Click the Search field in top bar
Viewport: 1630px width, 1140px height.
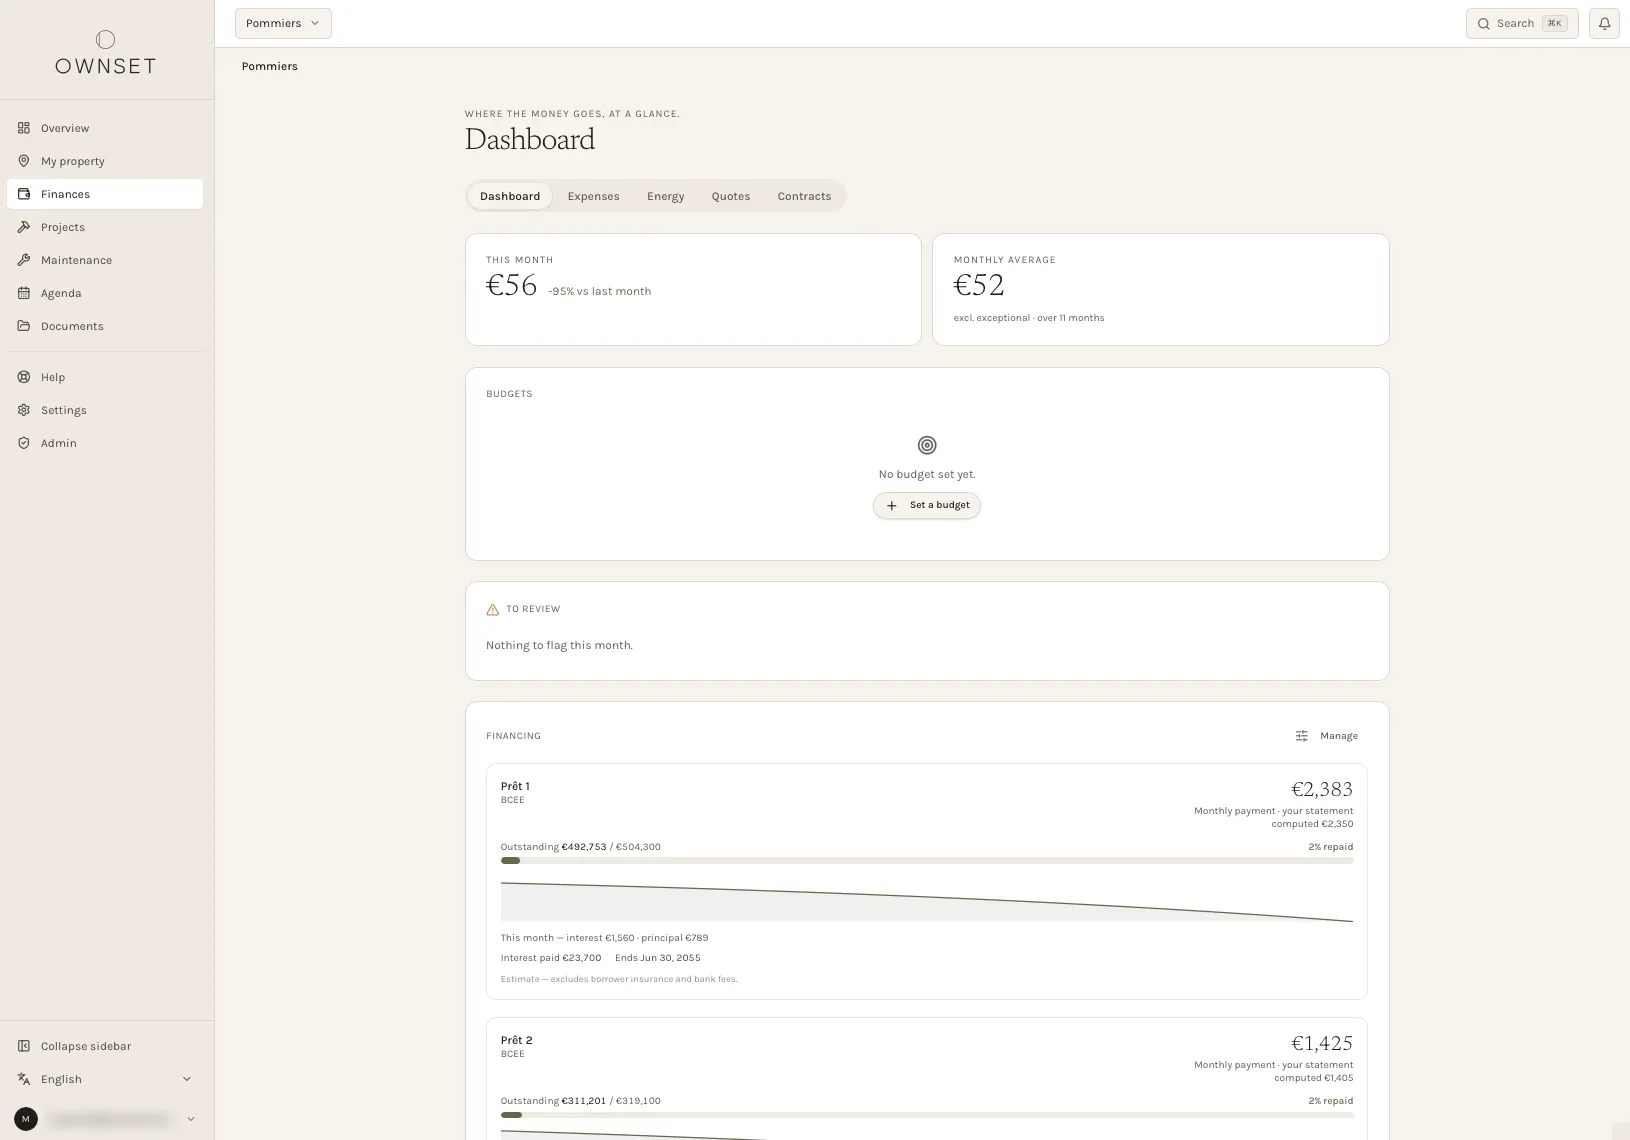(x=1522, y=23)
